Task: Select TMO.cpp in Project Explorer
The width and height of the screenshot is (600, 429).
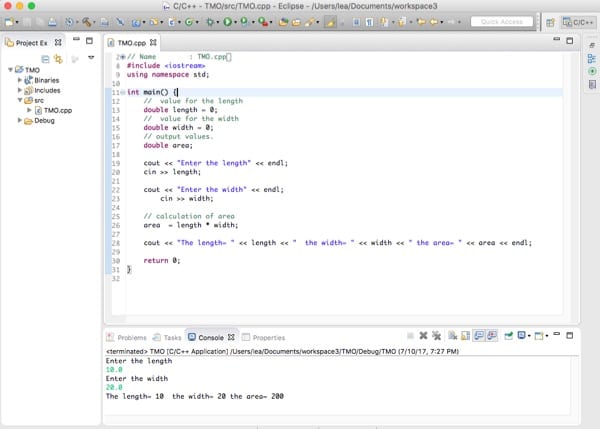Action: point(57,110)
